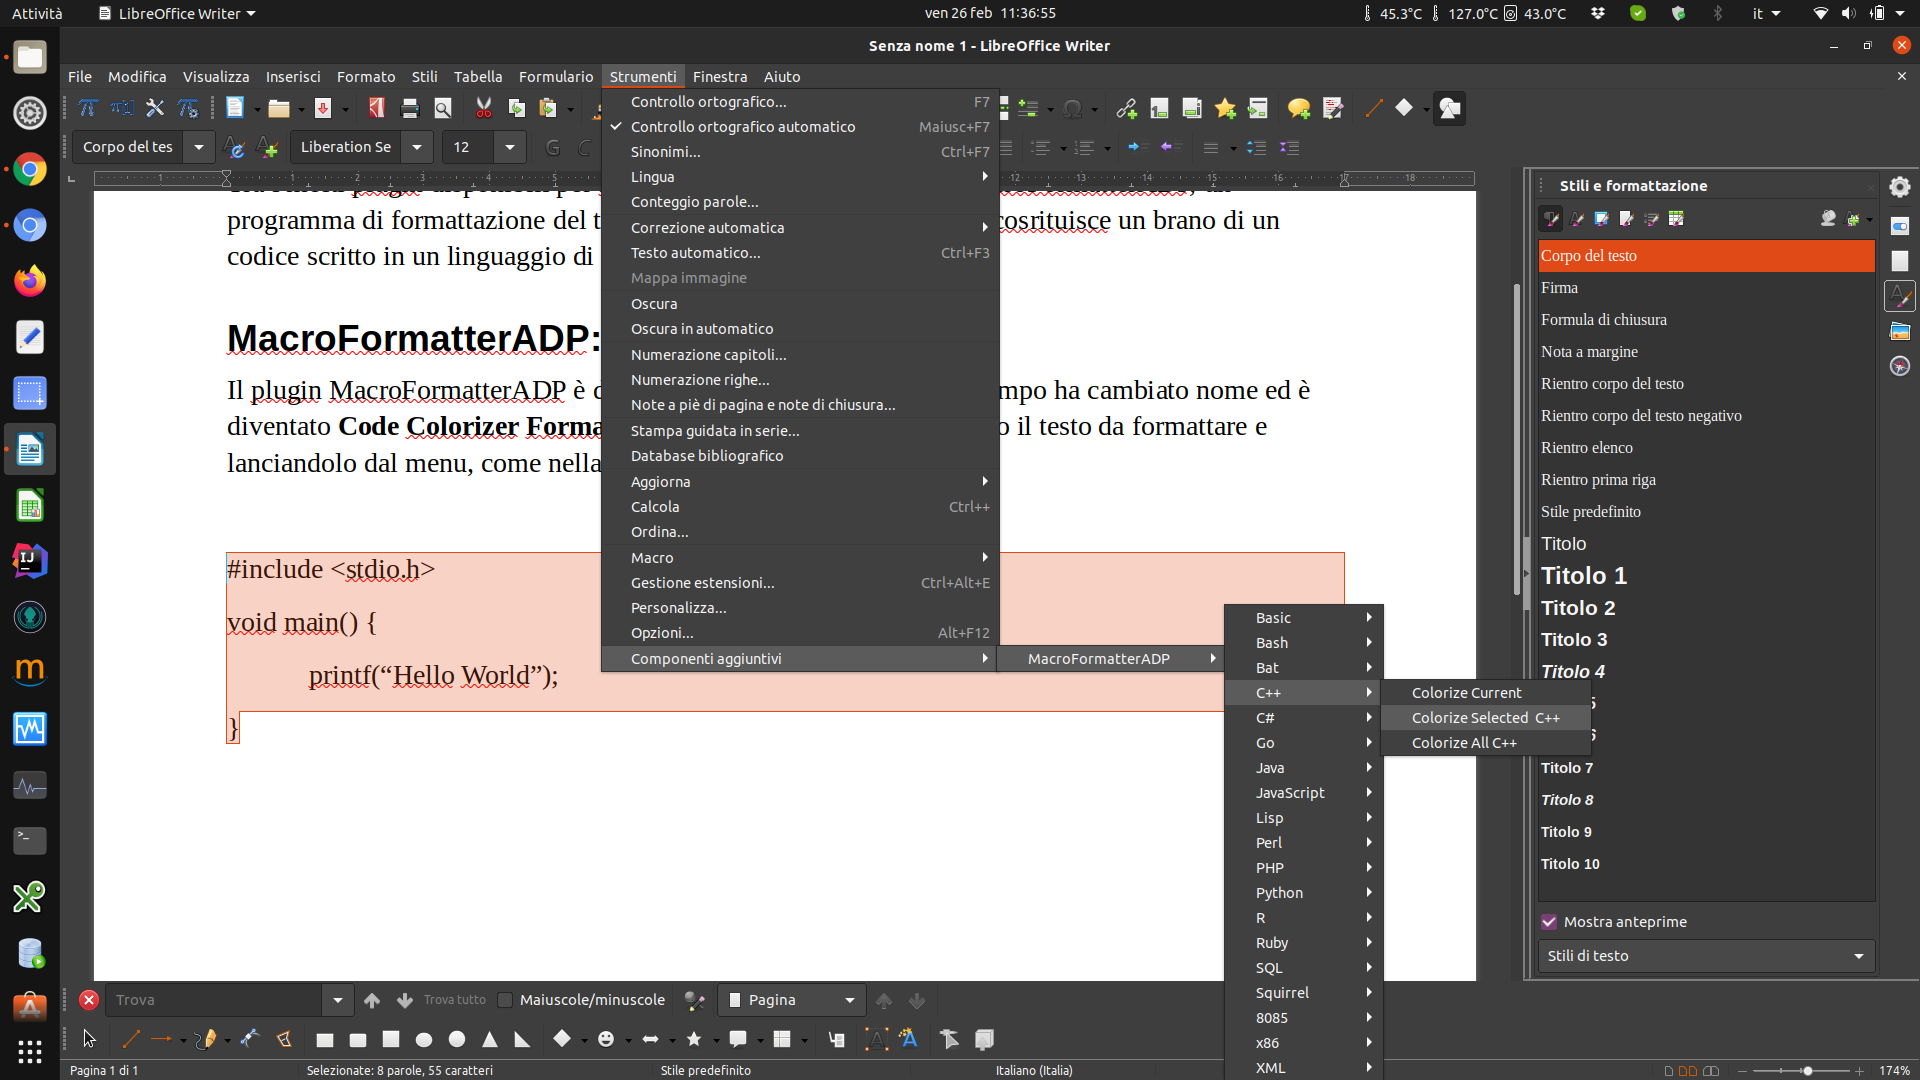
Task: Open Paragraph Style dropdown arrow
Action: [x=199, y=147]
